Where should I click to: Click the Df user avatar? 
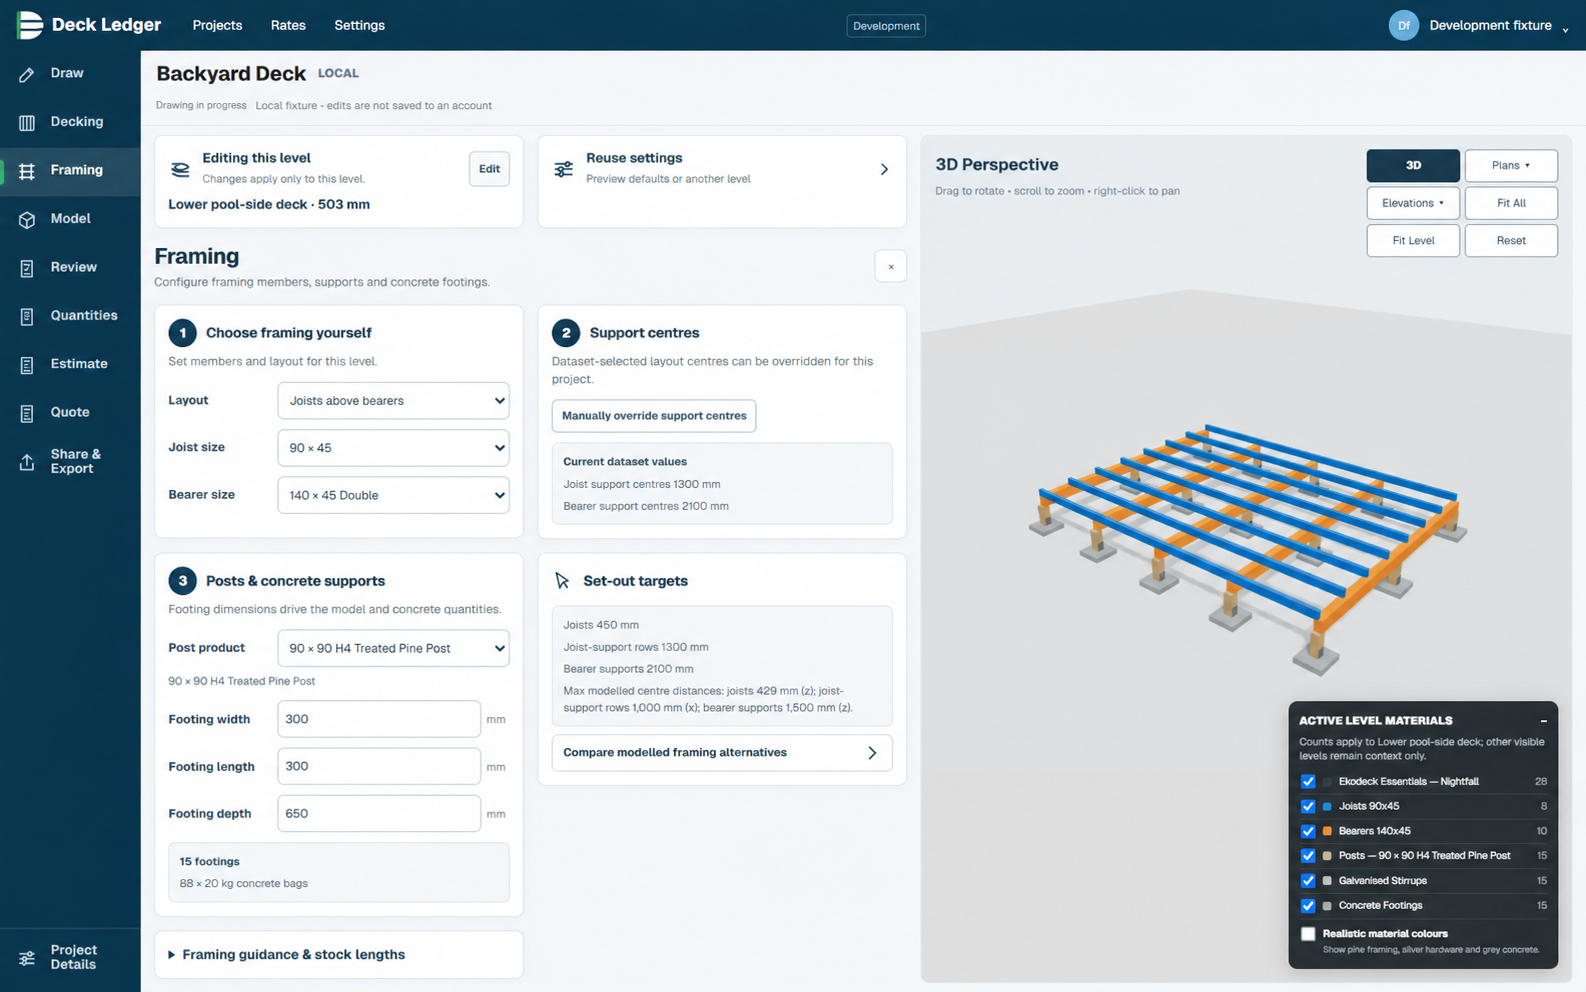(1404, 25)
